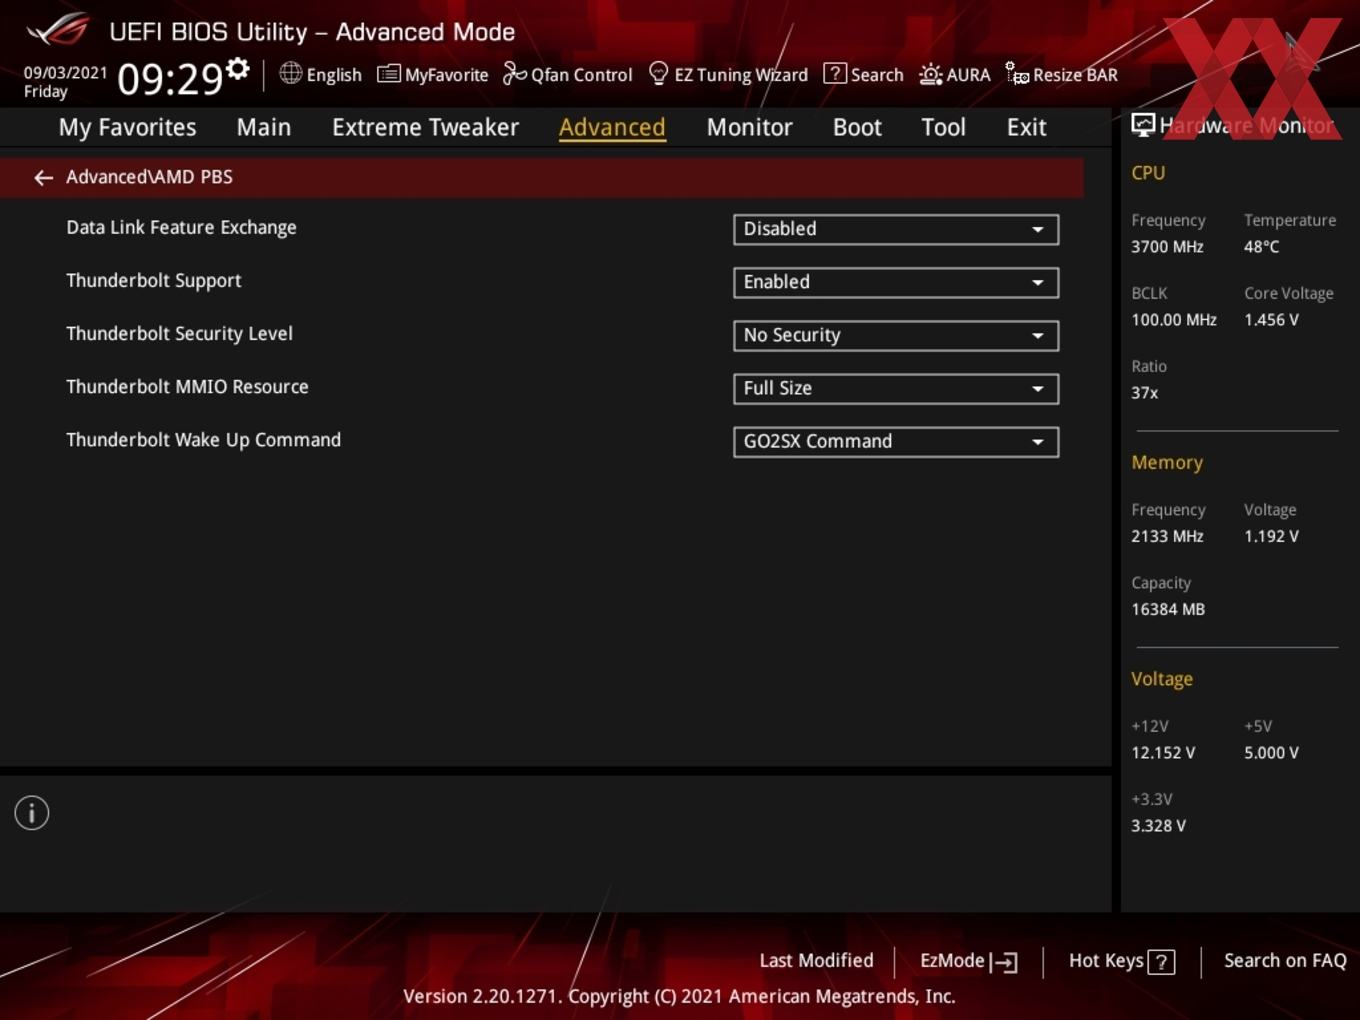Click Ratio value 37x

coord(1144,393)
